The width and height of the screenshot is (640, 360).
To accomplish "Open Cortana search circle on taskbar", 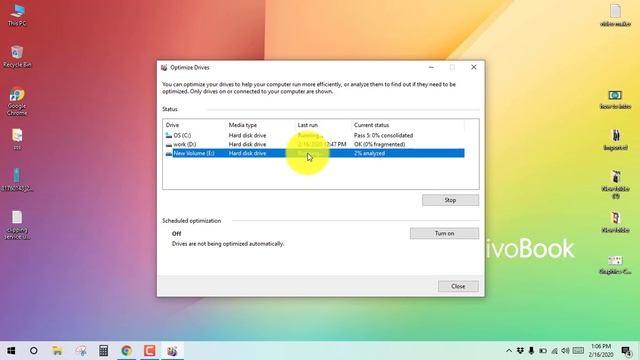I will [34, 351].
